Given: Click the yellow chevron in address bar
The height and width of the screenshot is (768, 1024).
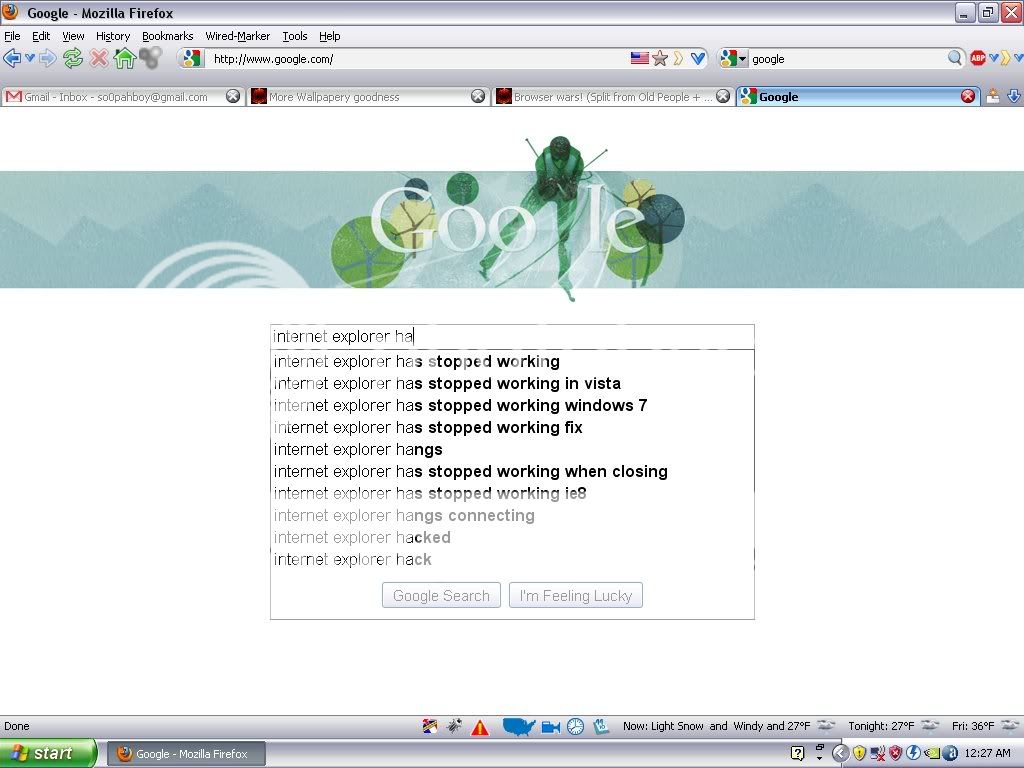Looking at the screenshot, I should click(679, 59).
